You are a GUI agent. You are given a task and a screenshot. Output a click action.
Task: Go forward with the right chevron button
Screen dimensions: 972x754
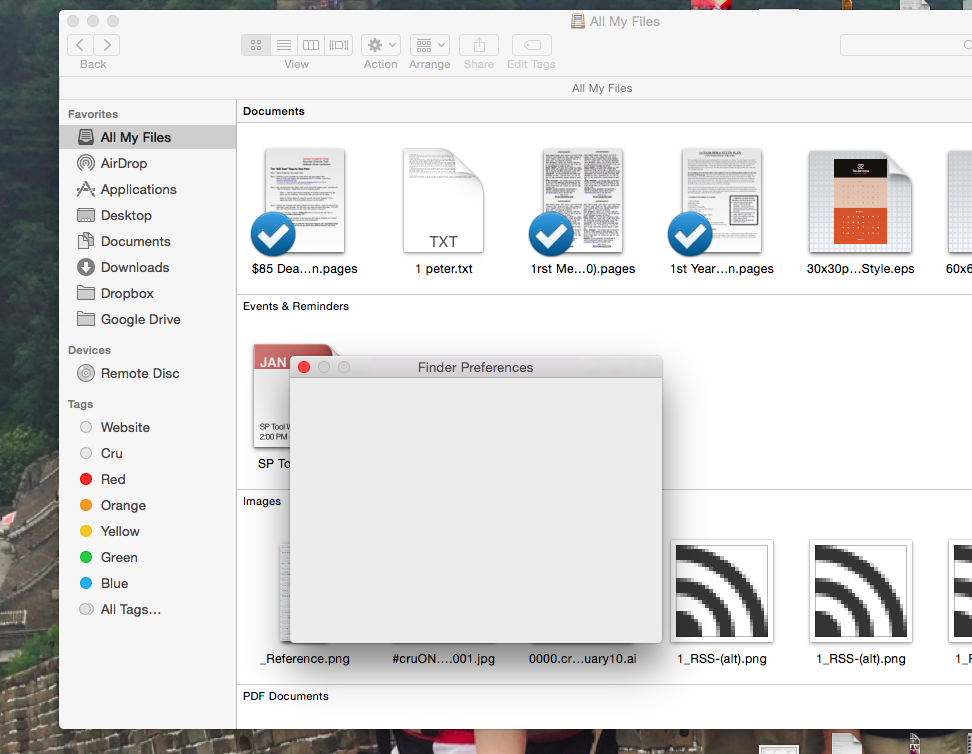click(107, 45)
